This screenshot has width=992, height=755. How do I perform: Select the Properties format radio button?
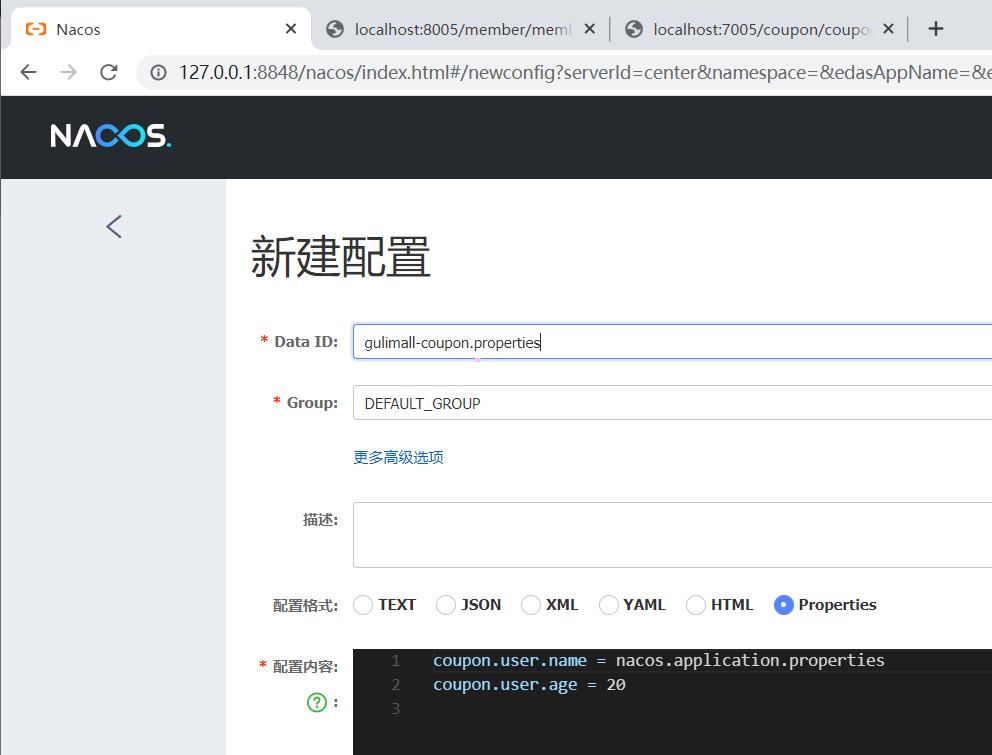click(784, 605)
